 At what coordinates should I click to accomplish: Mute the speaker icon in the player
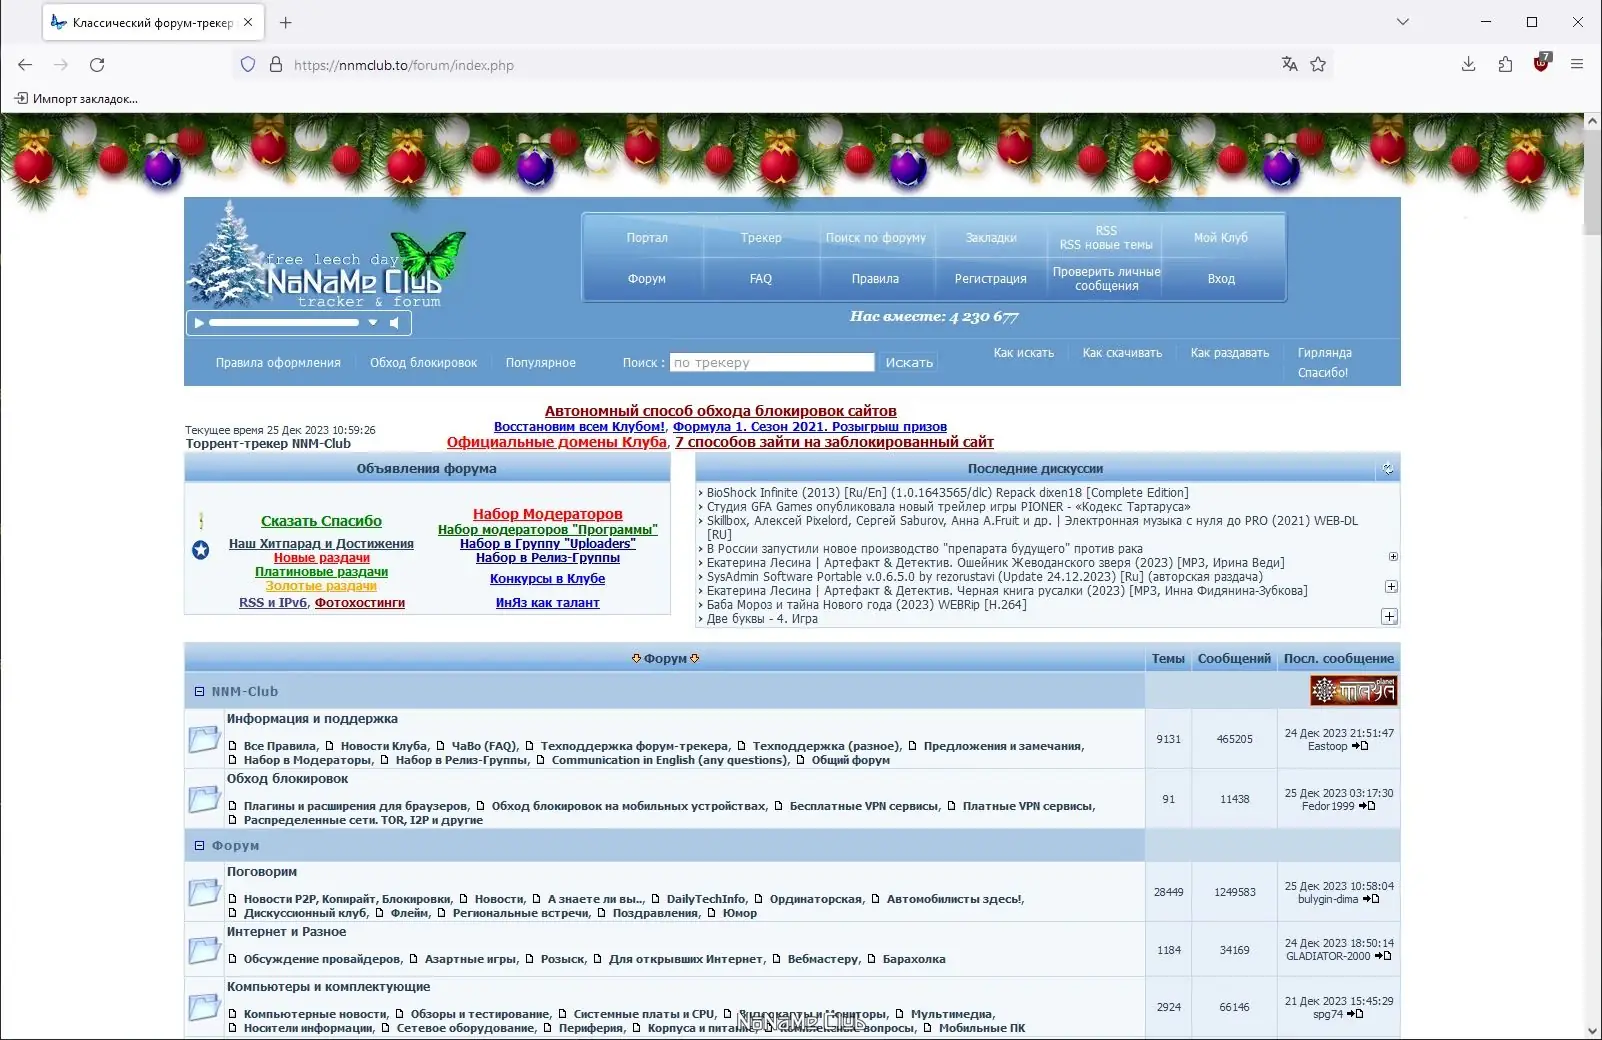pyautogui.click(x=397, y=322)
